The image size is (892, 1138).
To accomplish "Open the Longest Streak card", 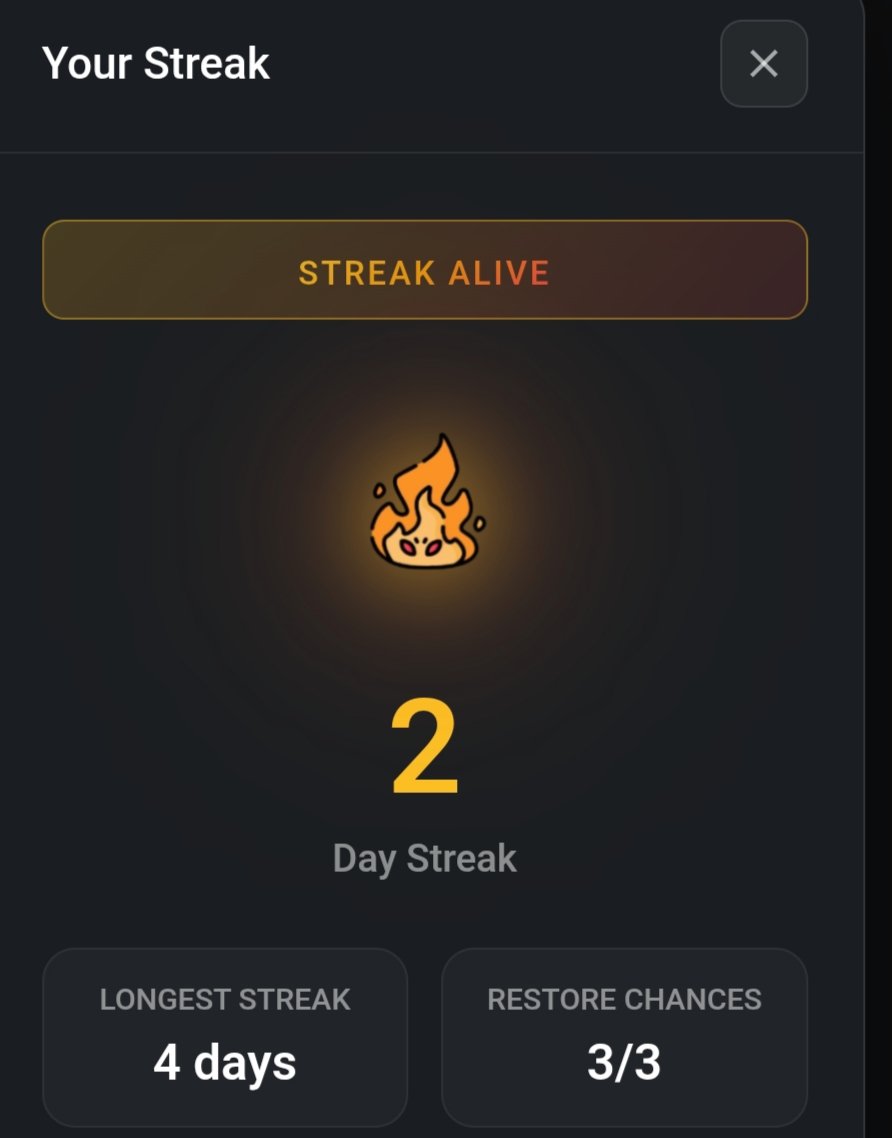I will point(225,1037).
